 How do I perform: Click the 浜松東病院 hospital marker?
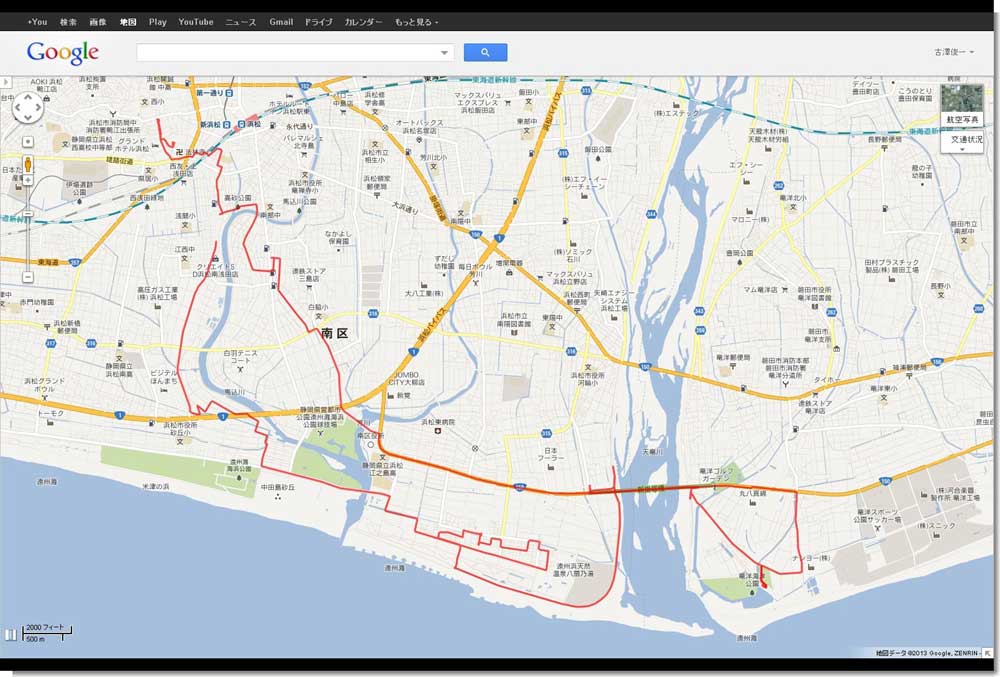coord(438,432)
